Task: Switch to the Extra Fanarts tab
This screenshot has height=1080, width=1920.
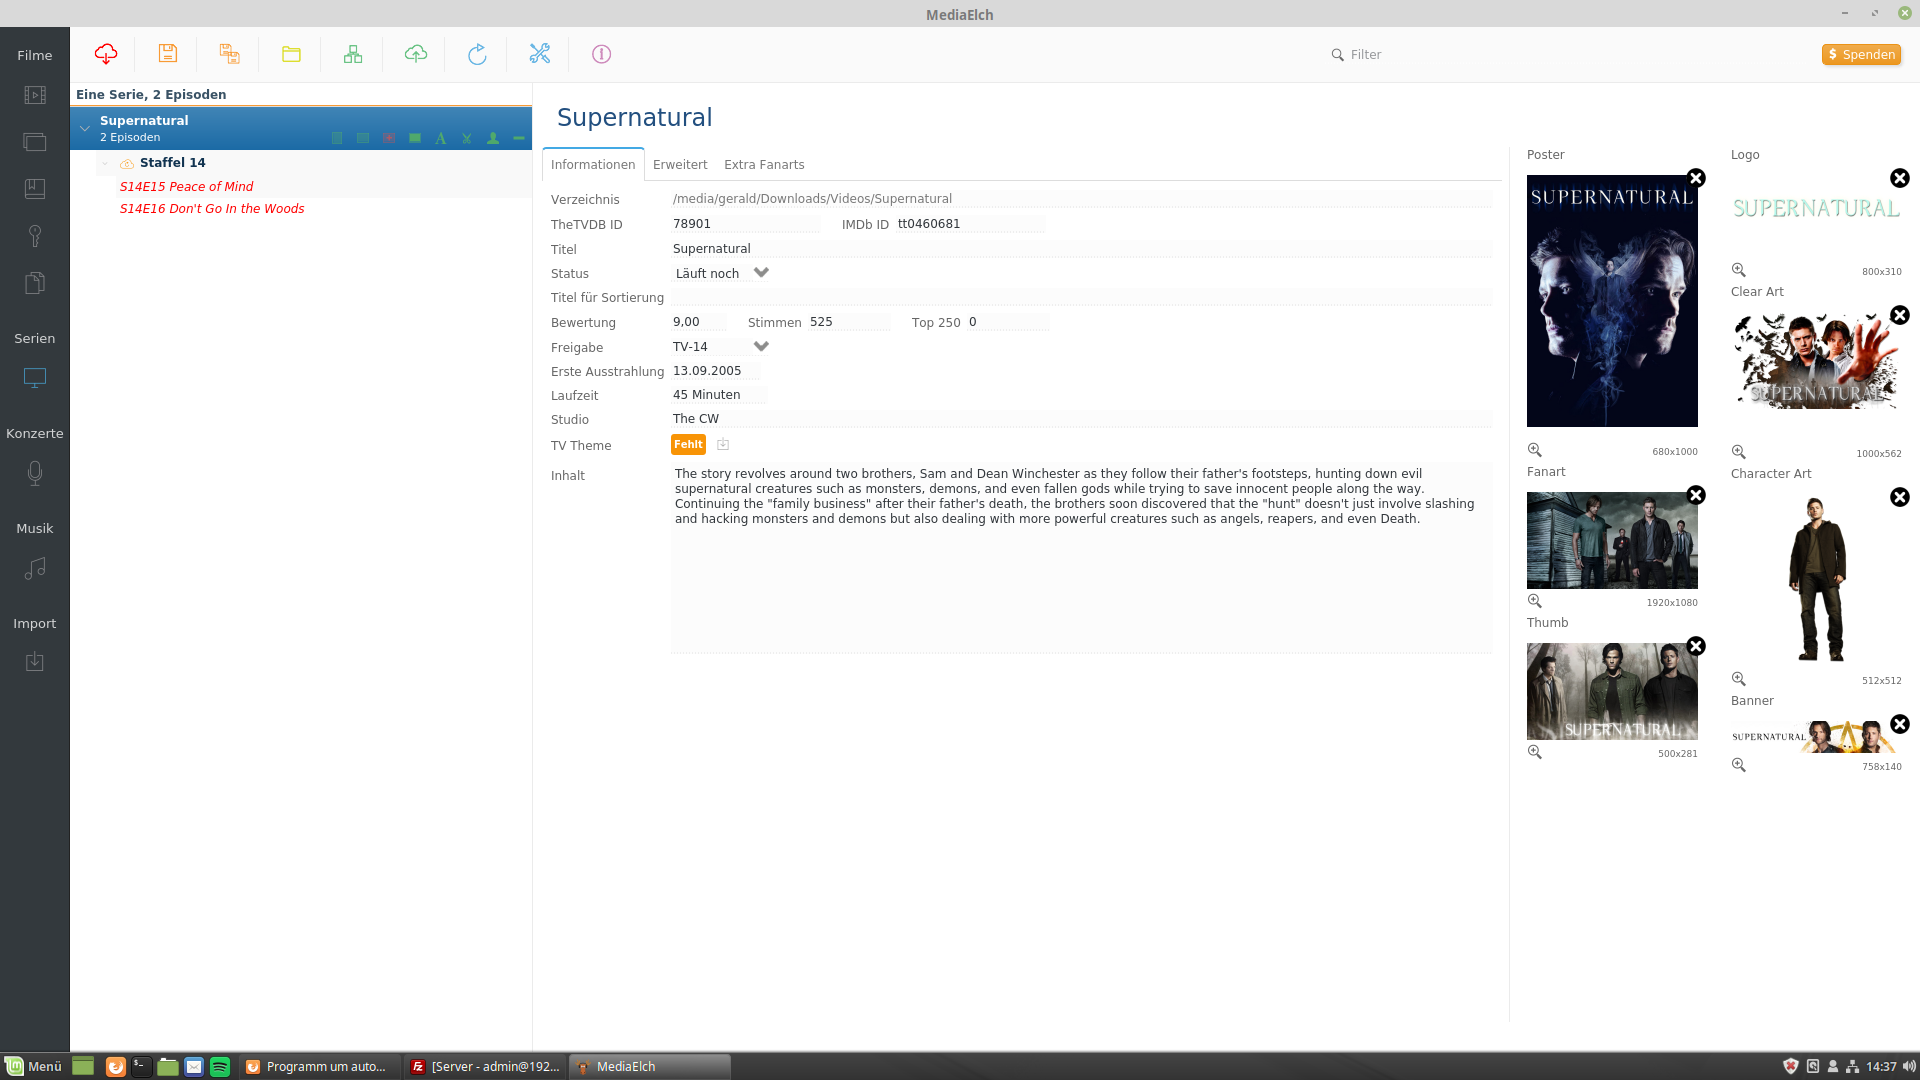Action: pyautogui.click(x=764, y=165)
